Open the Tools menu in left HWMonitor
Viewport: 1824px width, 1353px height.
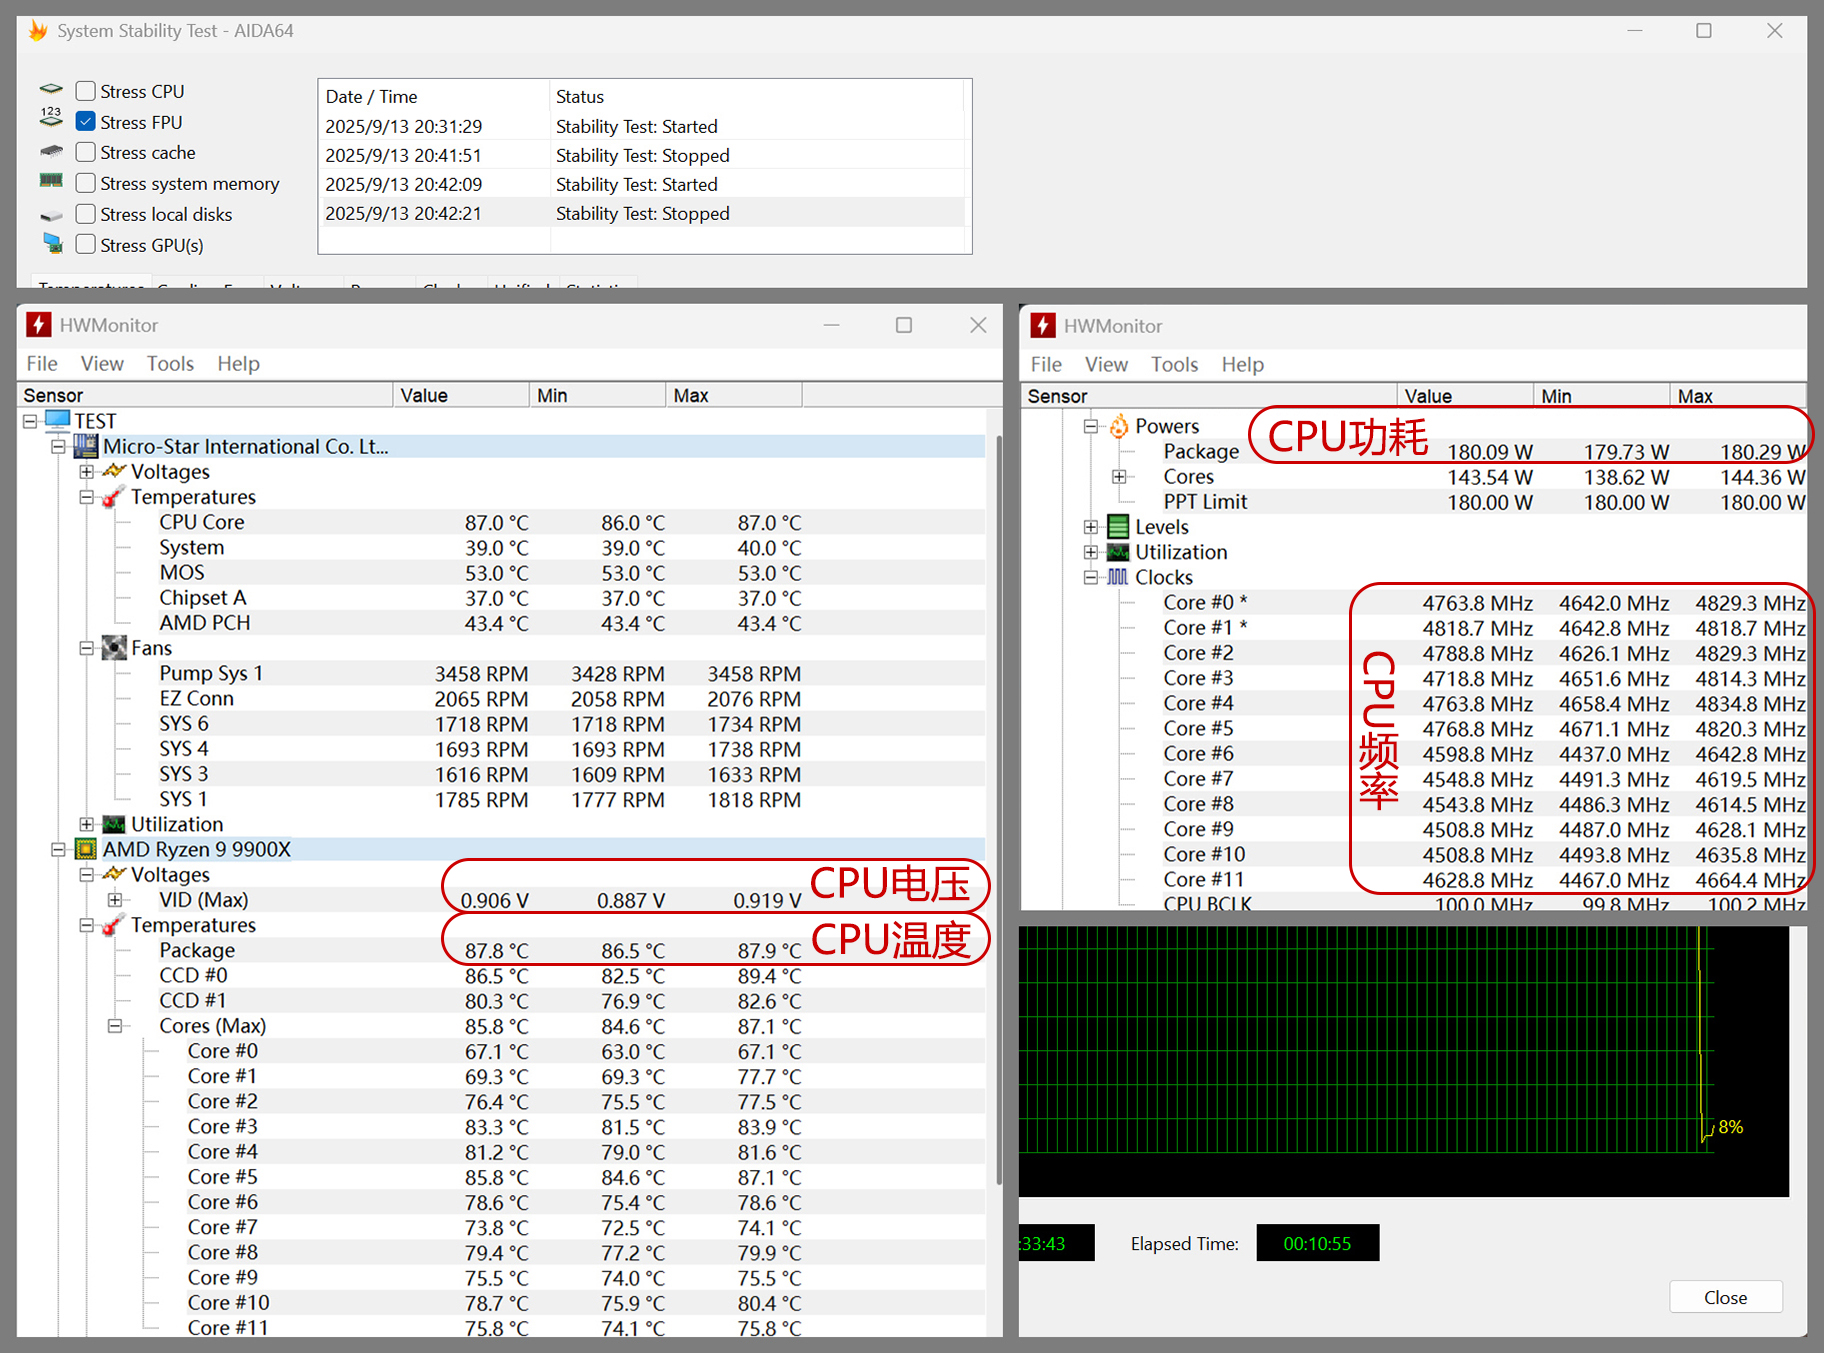pos(170,364)
